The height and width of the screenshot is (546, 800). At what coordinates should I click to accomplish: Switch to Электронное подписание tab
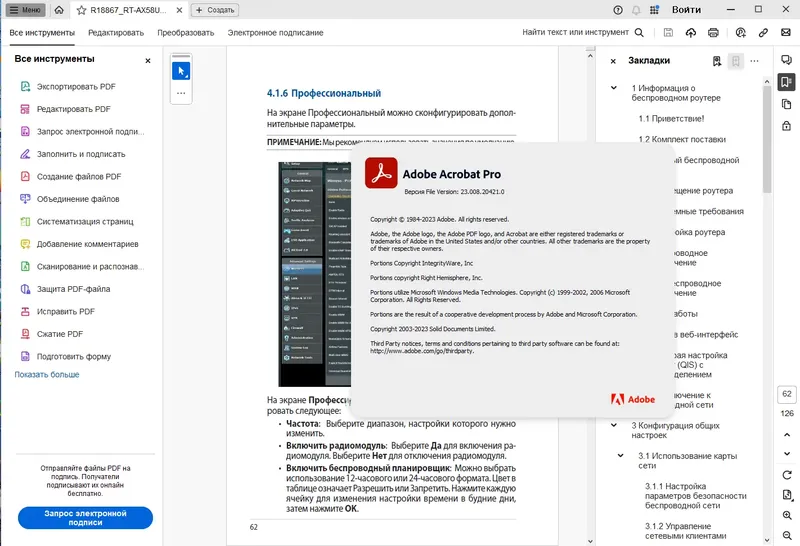276,33
